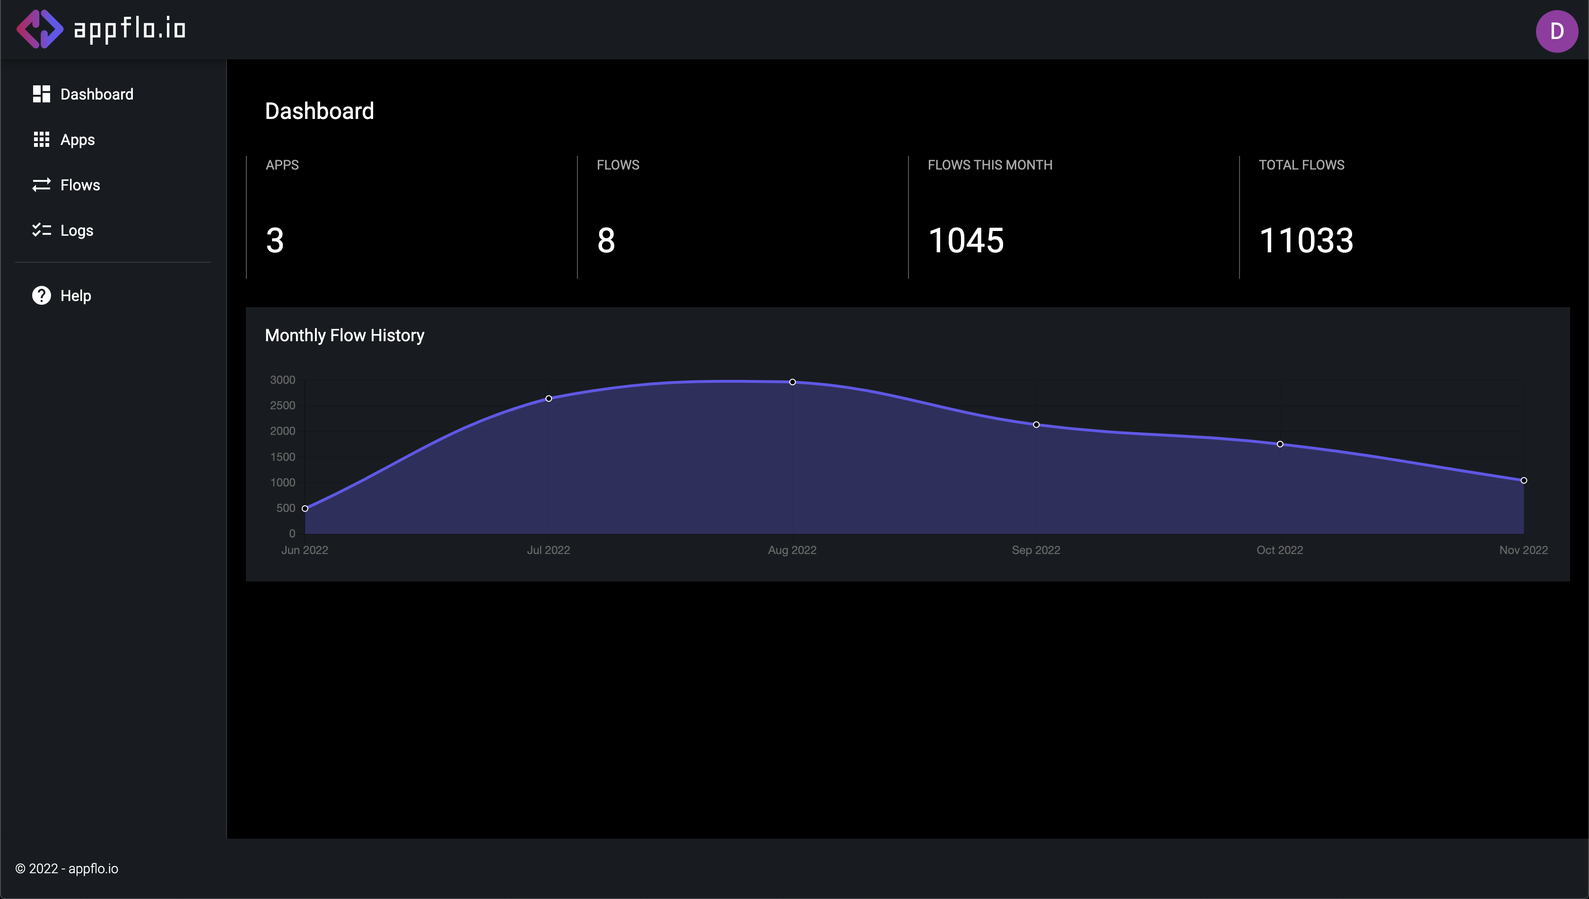Select the Oct 2022 data point on chart
The height and width of the screenshot is (899, 1589).
(x=1280, y=444)
